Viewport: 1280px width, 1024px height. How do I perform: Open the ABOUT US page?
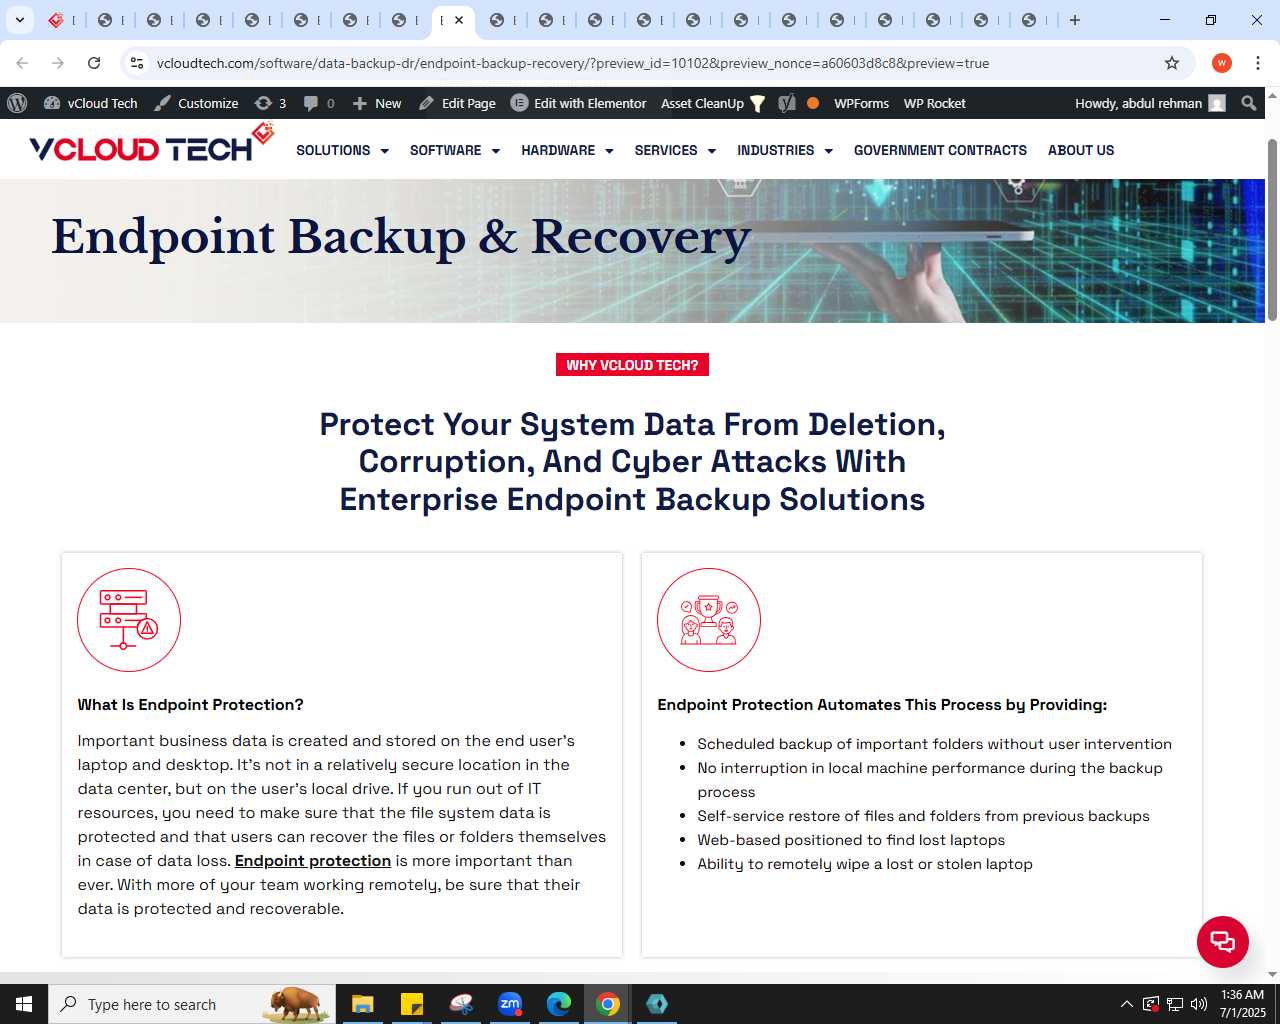(1081, 150)
